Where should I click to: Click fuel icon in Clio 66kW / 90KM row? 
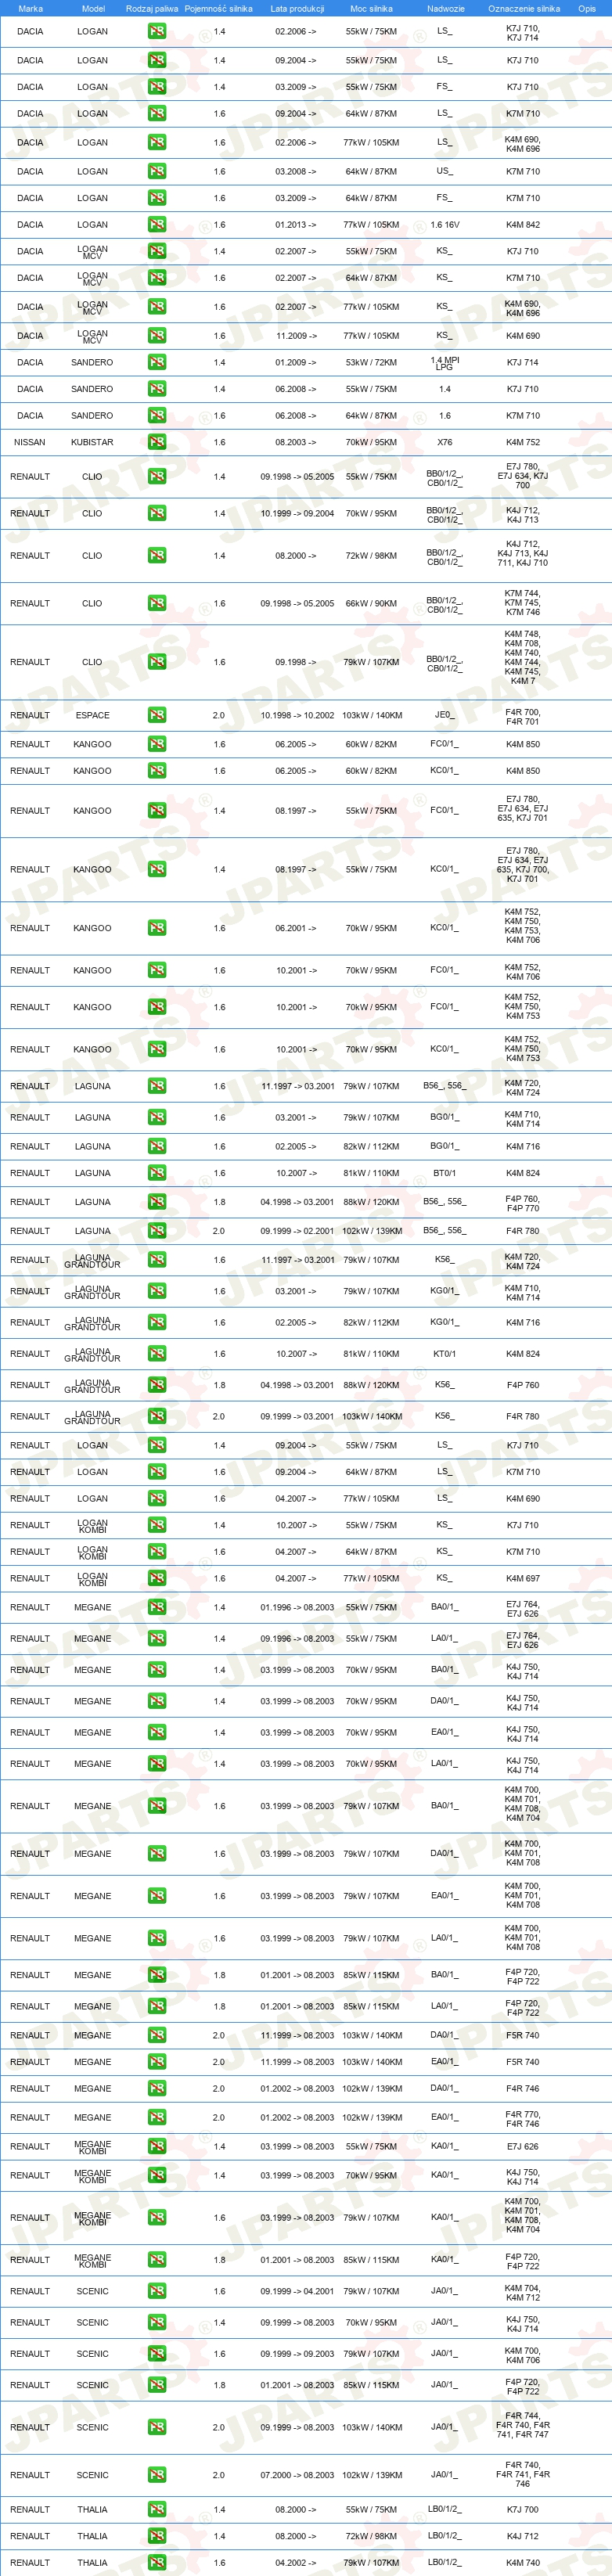[157, 603]
